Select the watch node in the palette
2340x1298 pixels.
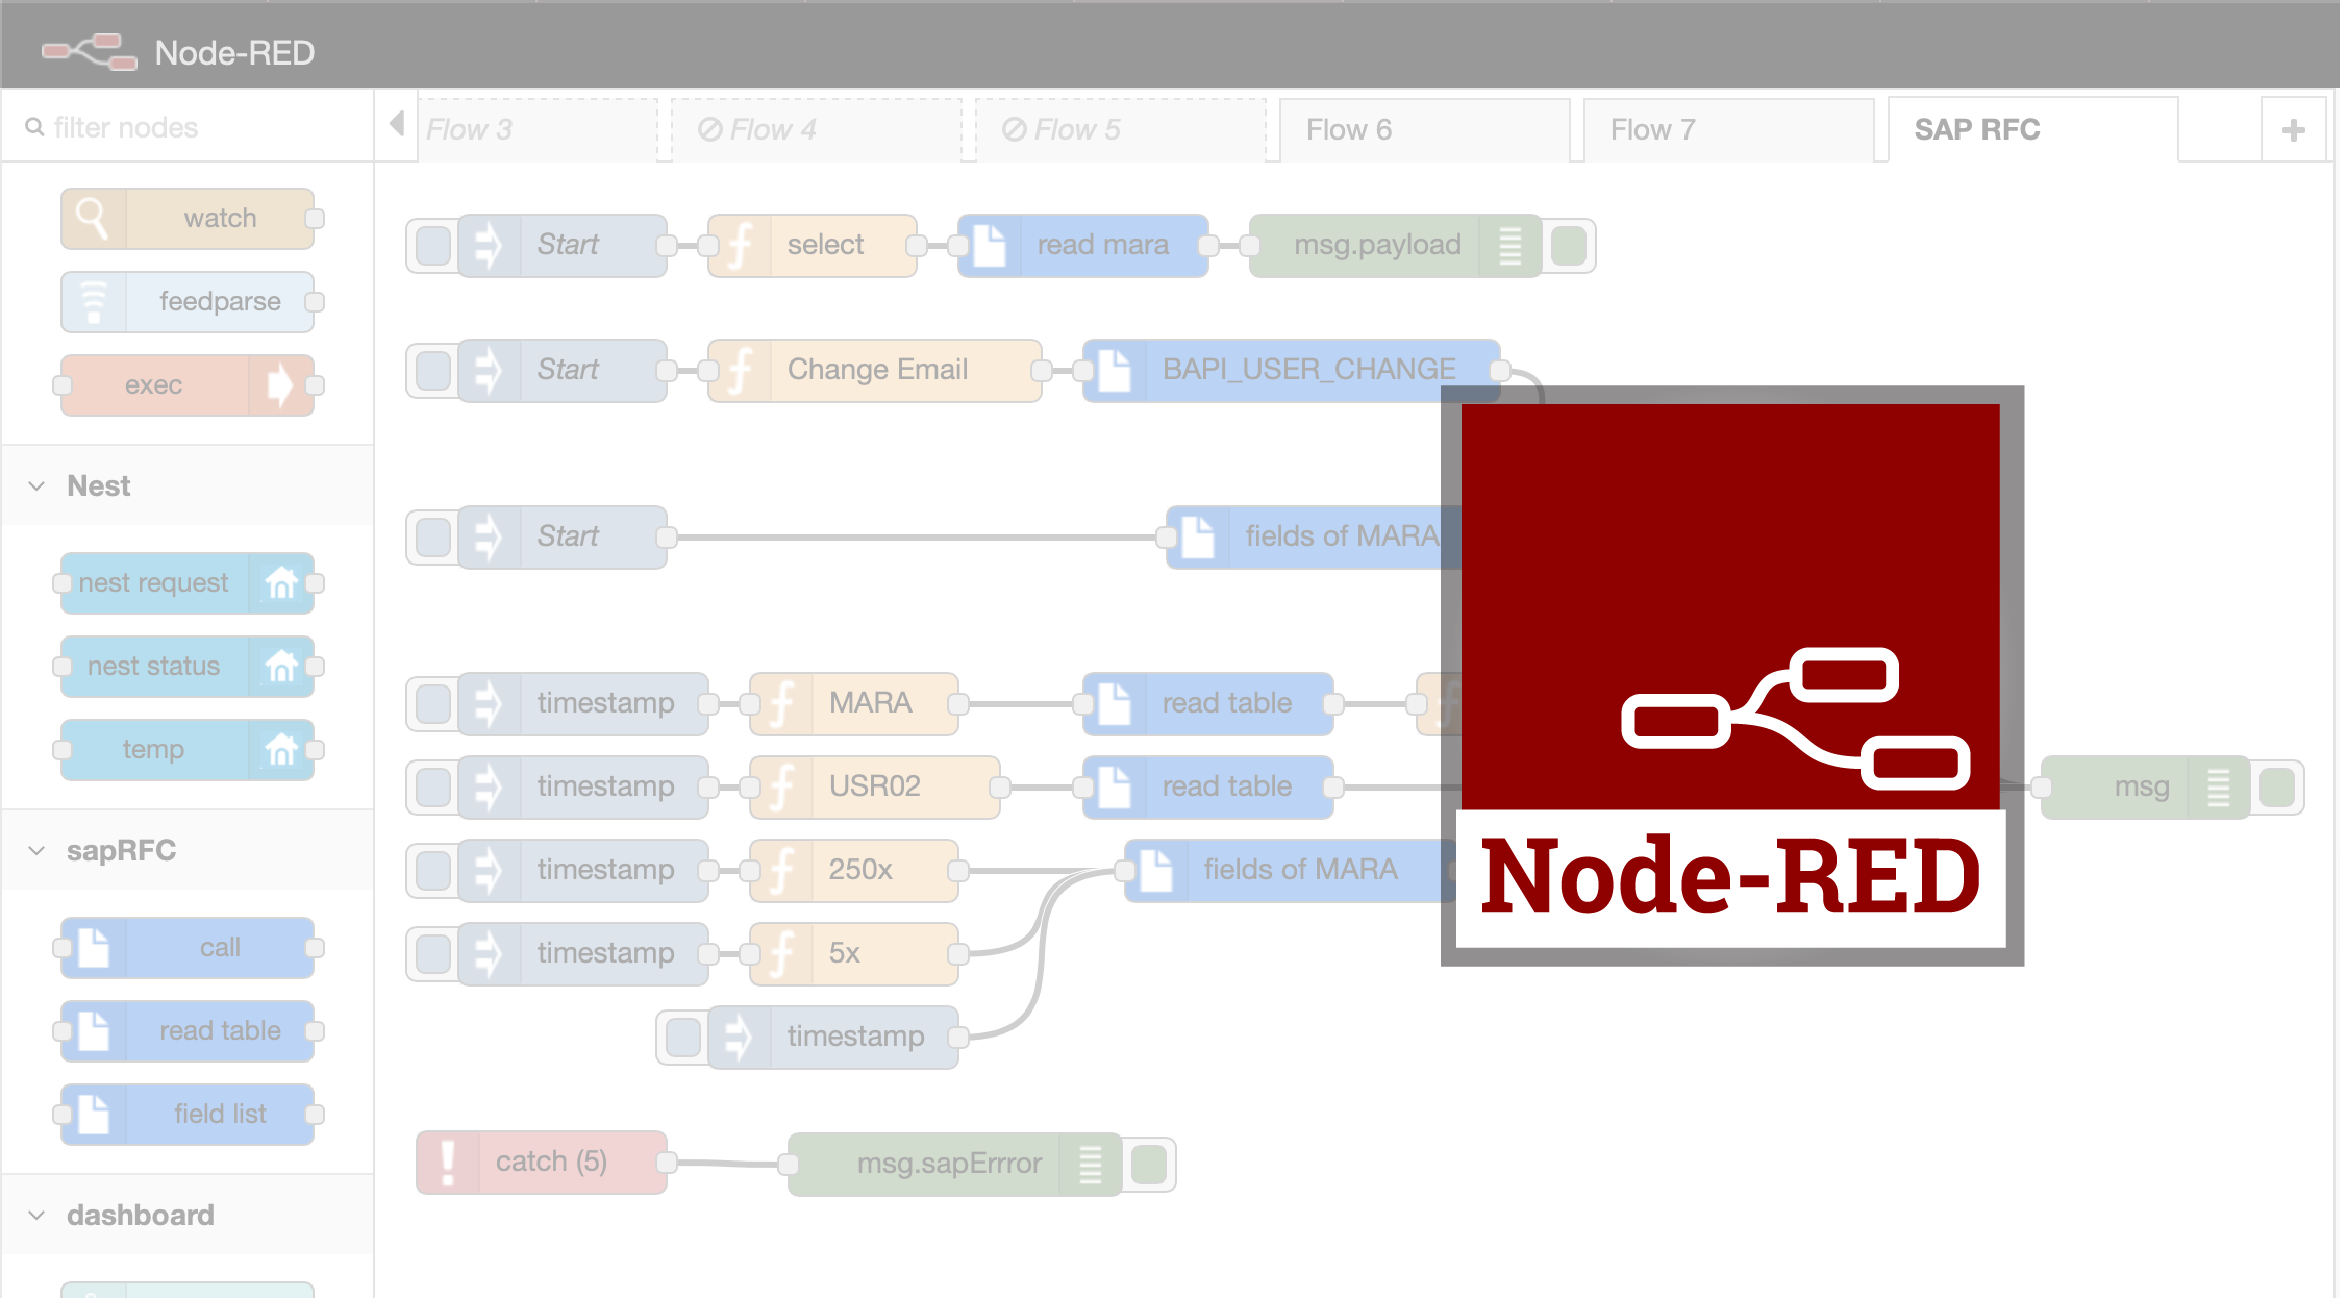point(190,218)
